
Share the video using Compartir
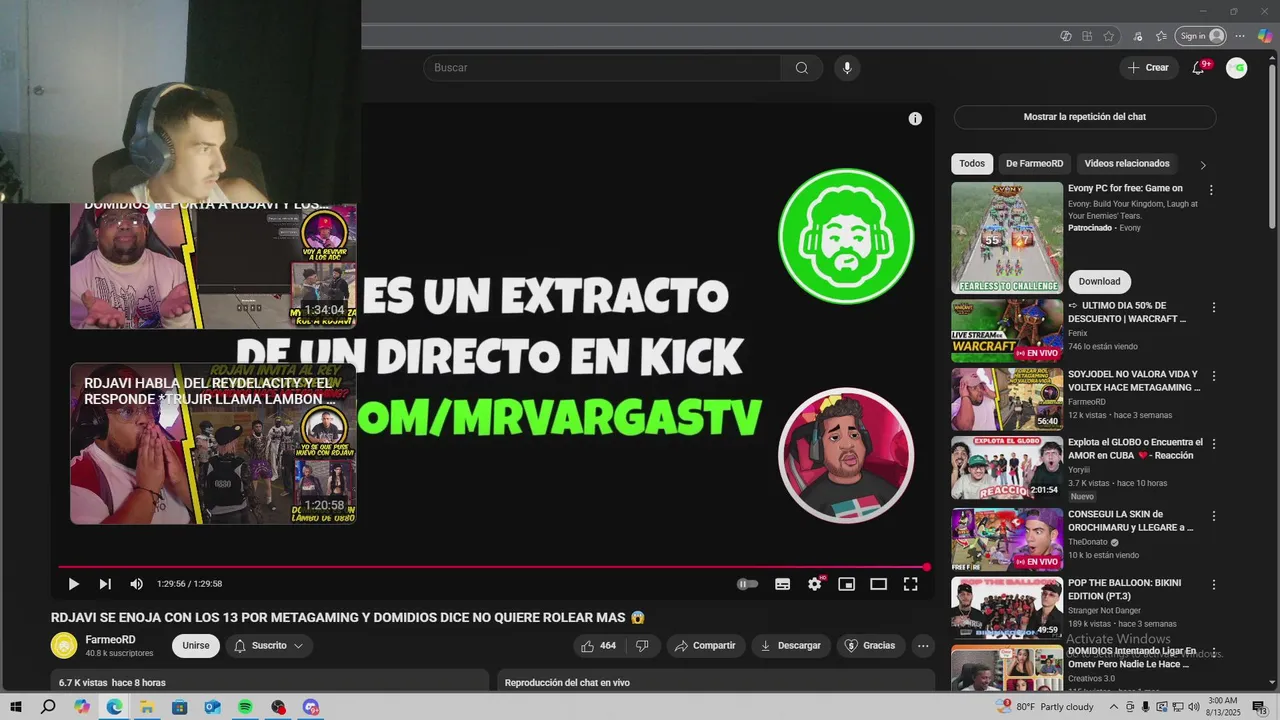705,646
